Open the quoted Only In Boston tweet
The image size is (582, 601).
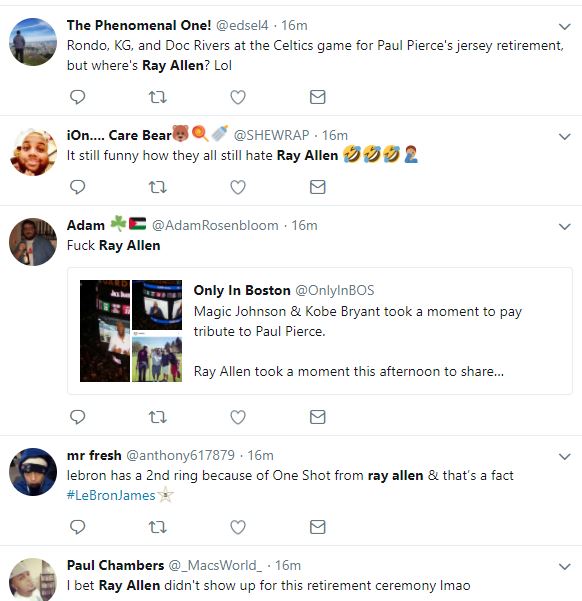[320, 331]
